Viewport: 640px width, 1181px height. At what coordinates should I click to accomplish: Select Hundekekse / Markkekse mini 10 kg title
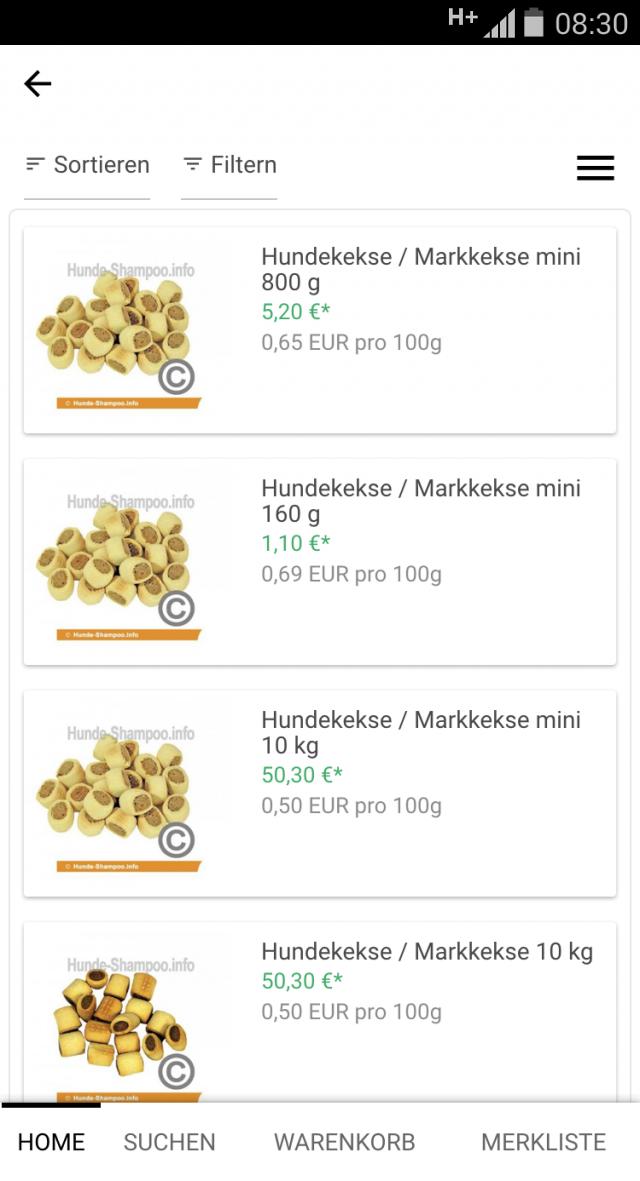click(420, 732)
